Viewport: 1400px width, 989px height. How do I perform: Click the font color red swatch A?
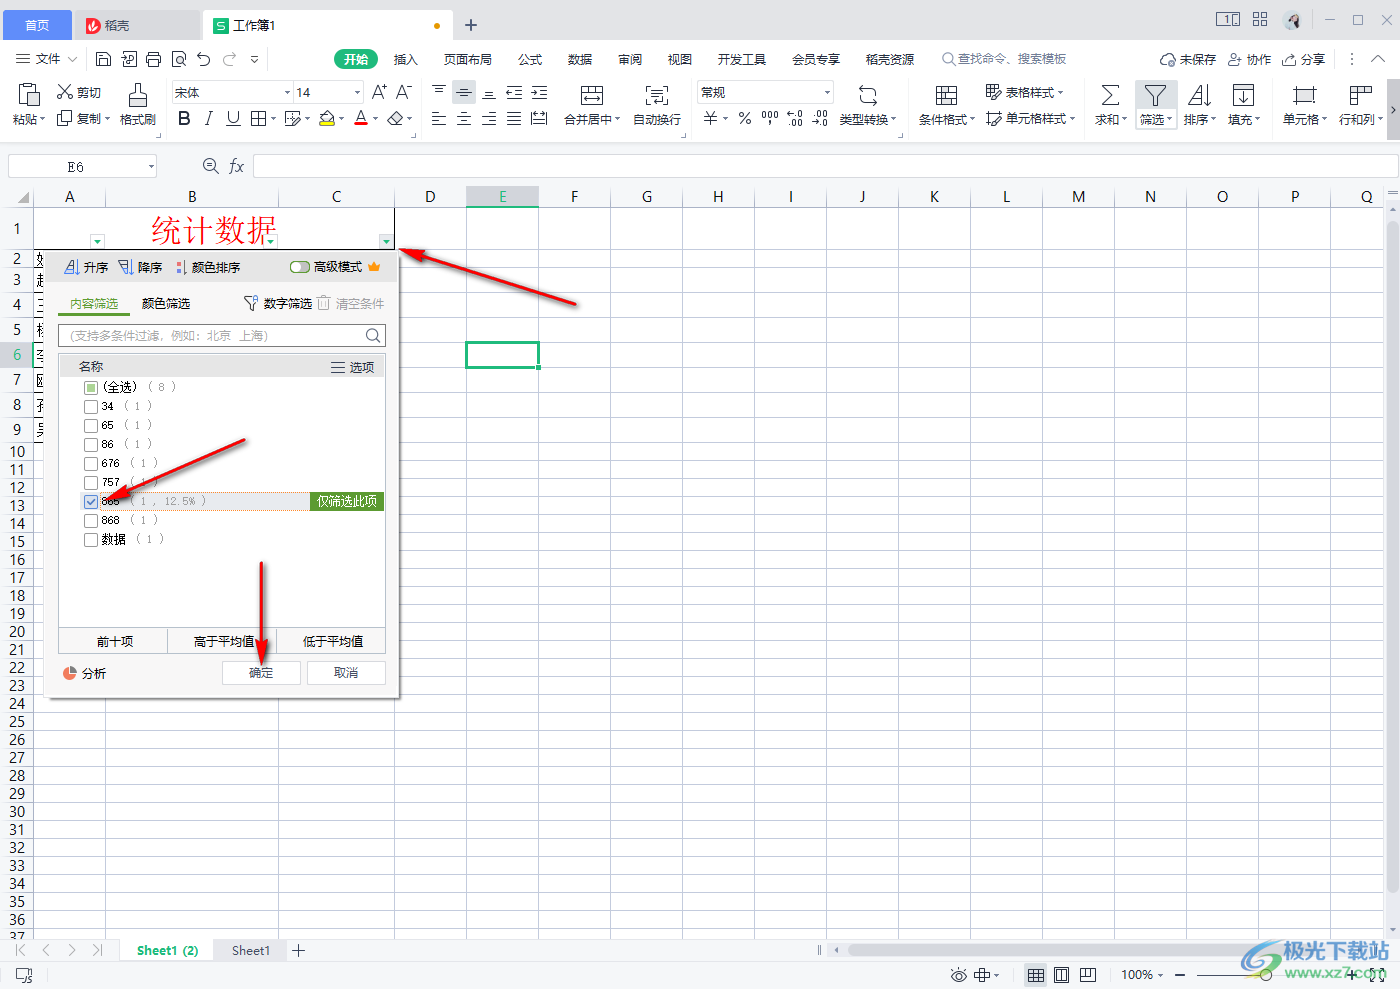[x=361, y=119]
